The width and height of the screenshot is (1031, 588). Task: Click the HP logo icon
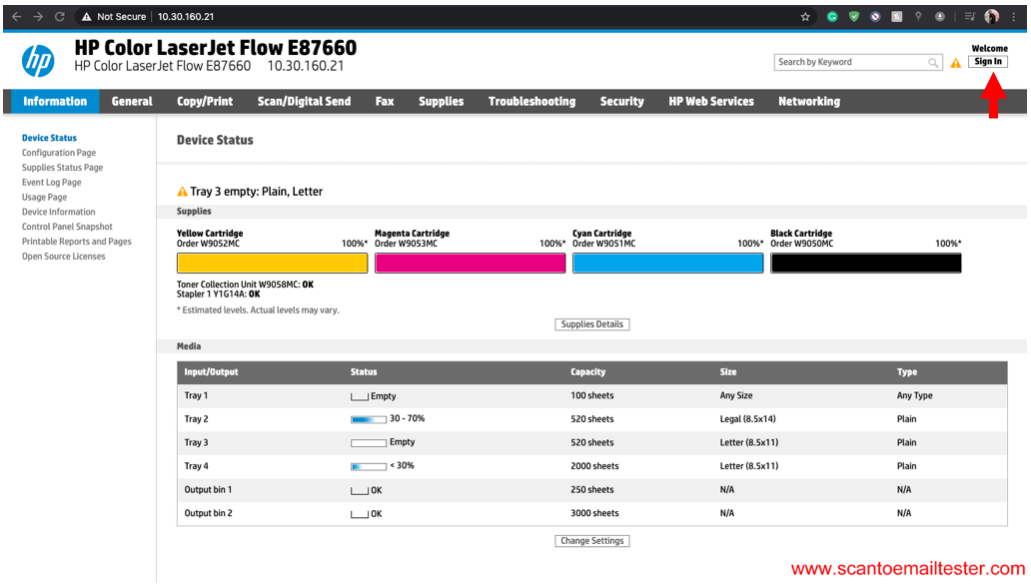(x=38, y=62)
